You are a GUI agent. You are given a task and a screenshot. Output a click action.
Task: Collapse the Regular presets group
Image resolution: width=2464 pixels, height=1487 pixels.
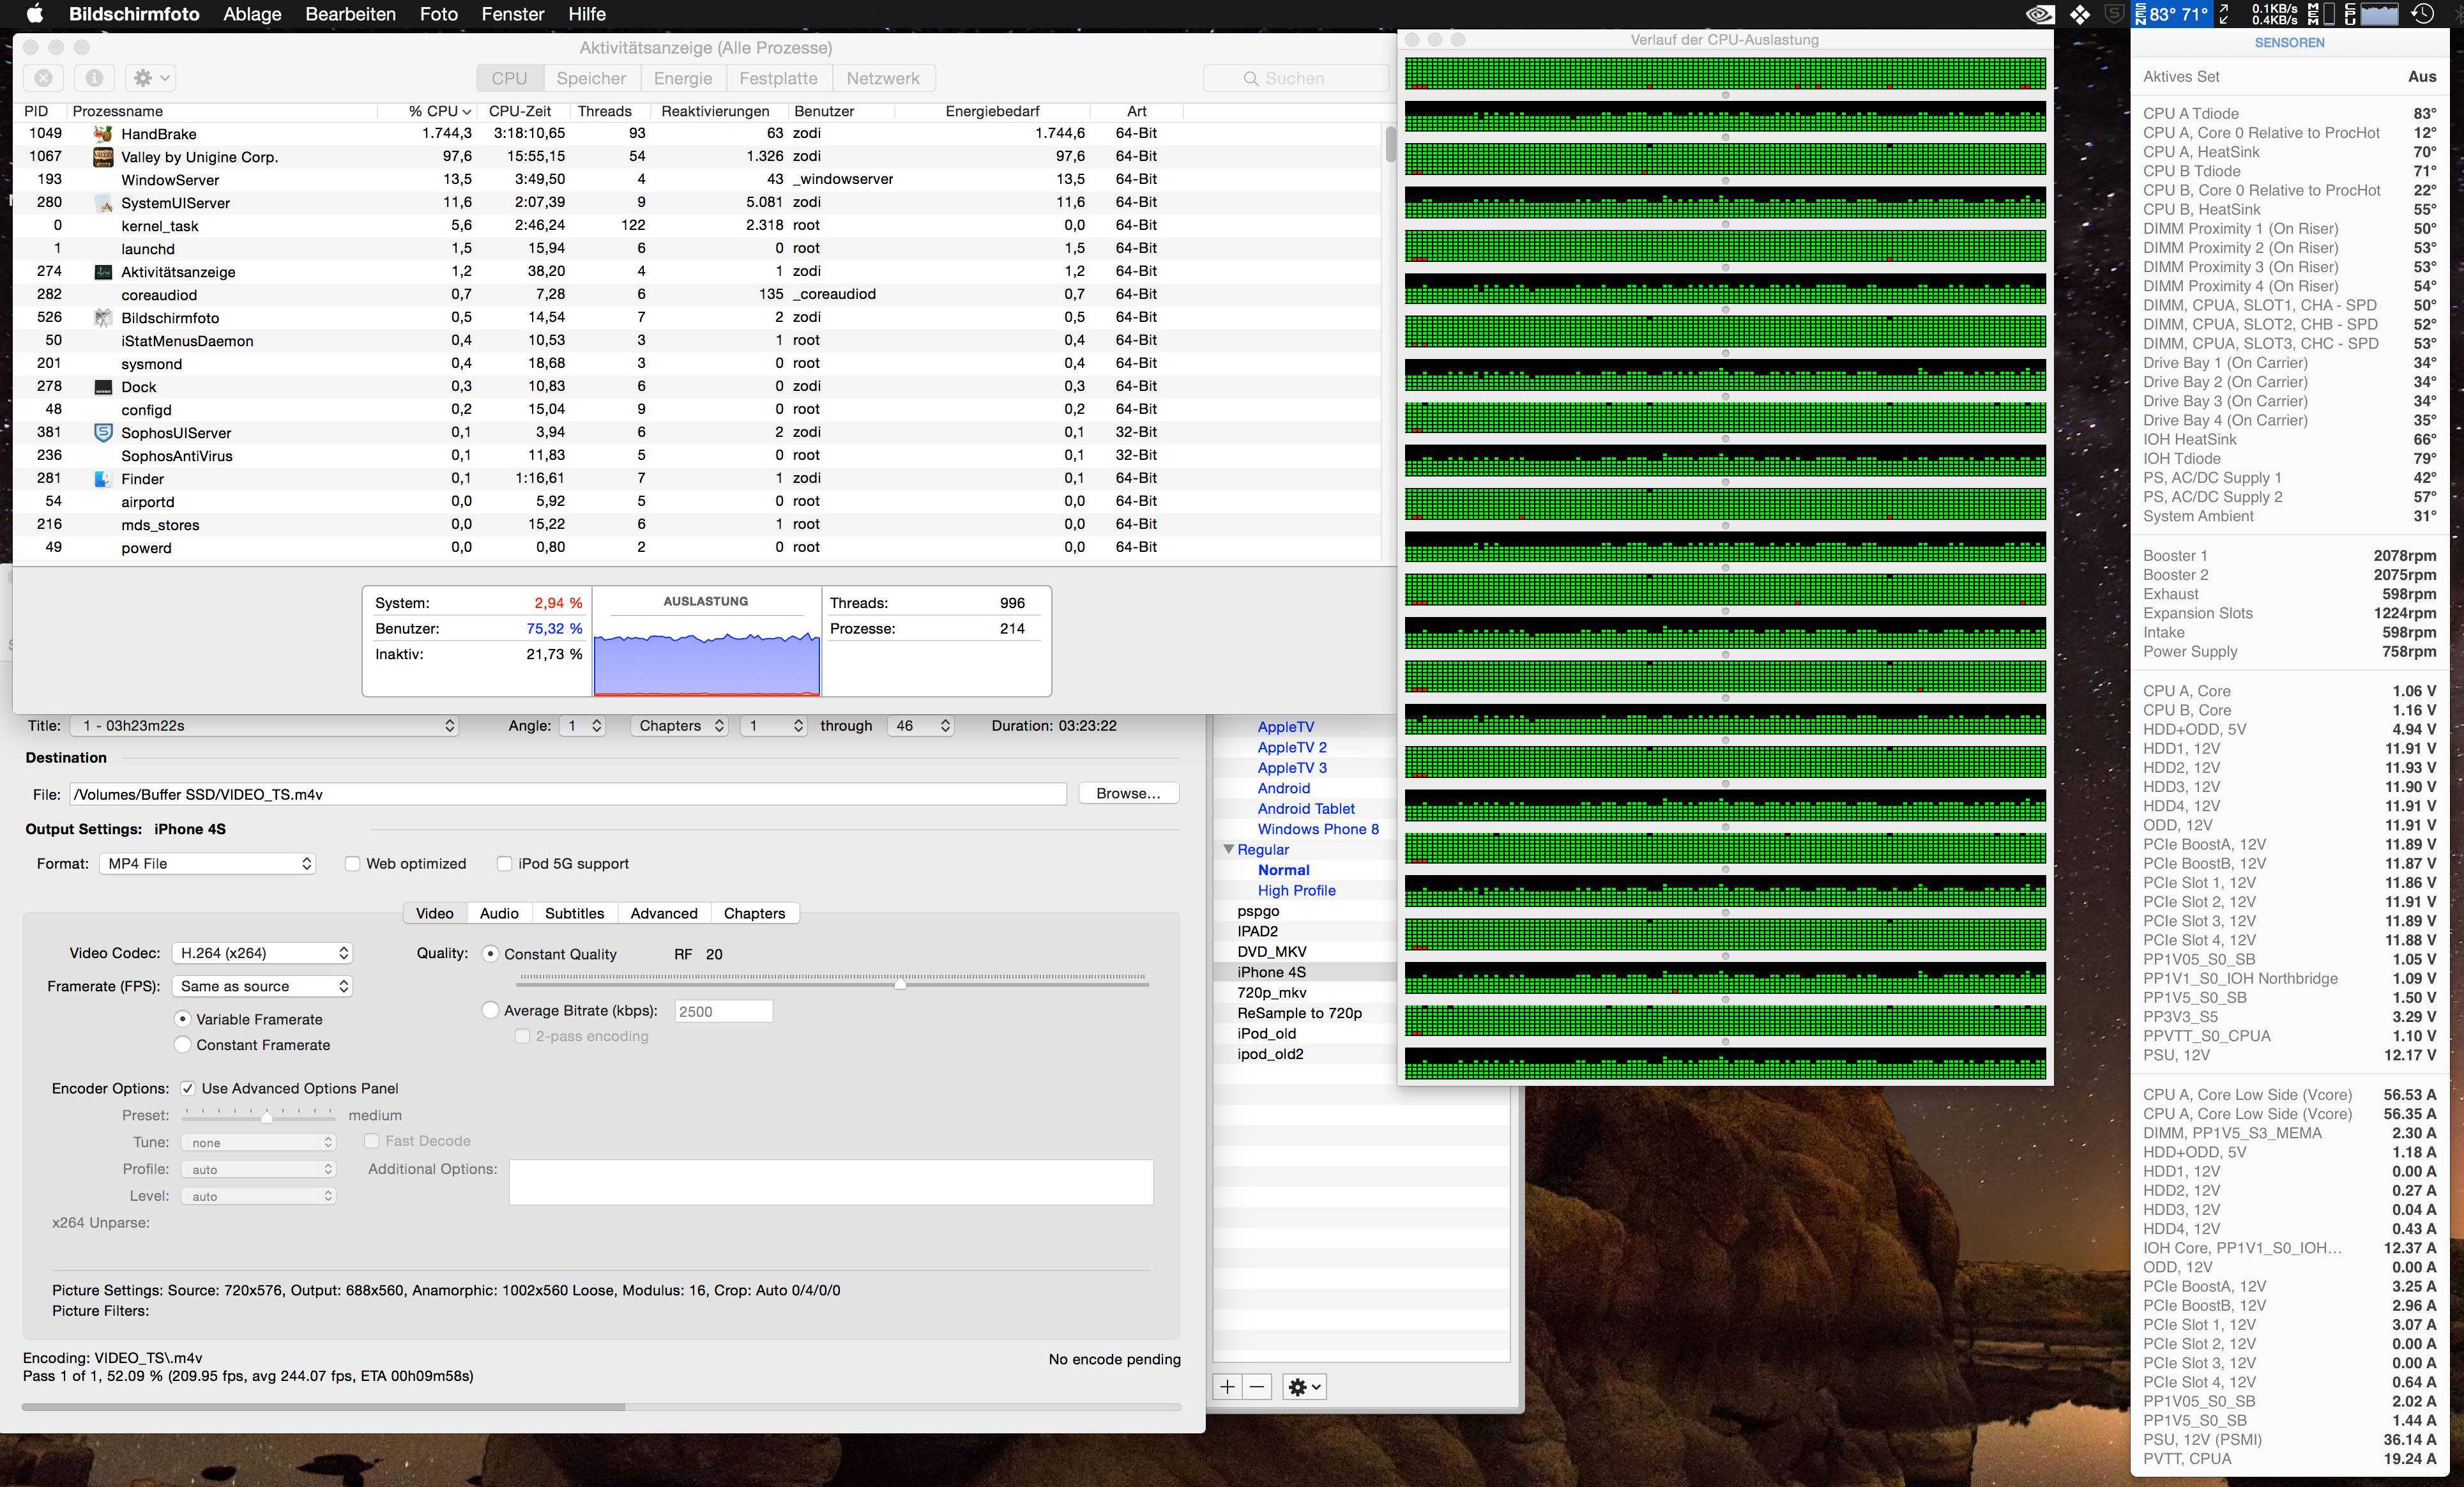point(1228,849)
